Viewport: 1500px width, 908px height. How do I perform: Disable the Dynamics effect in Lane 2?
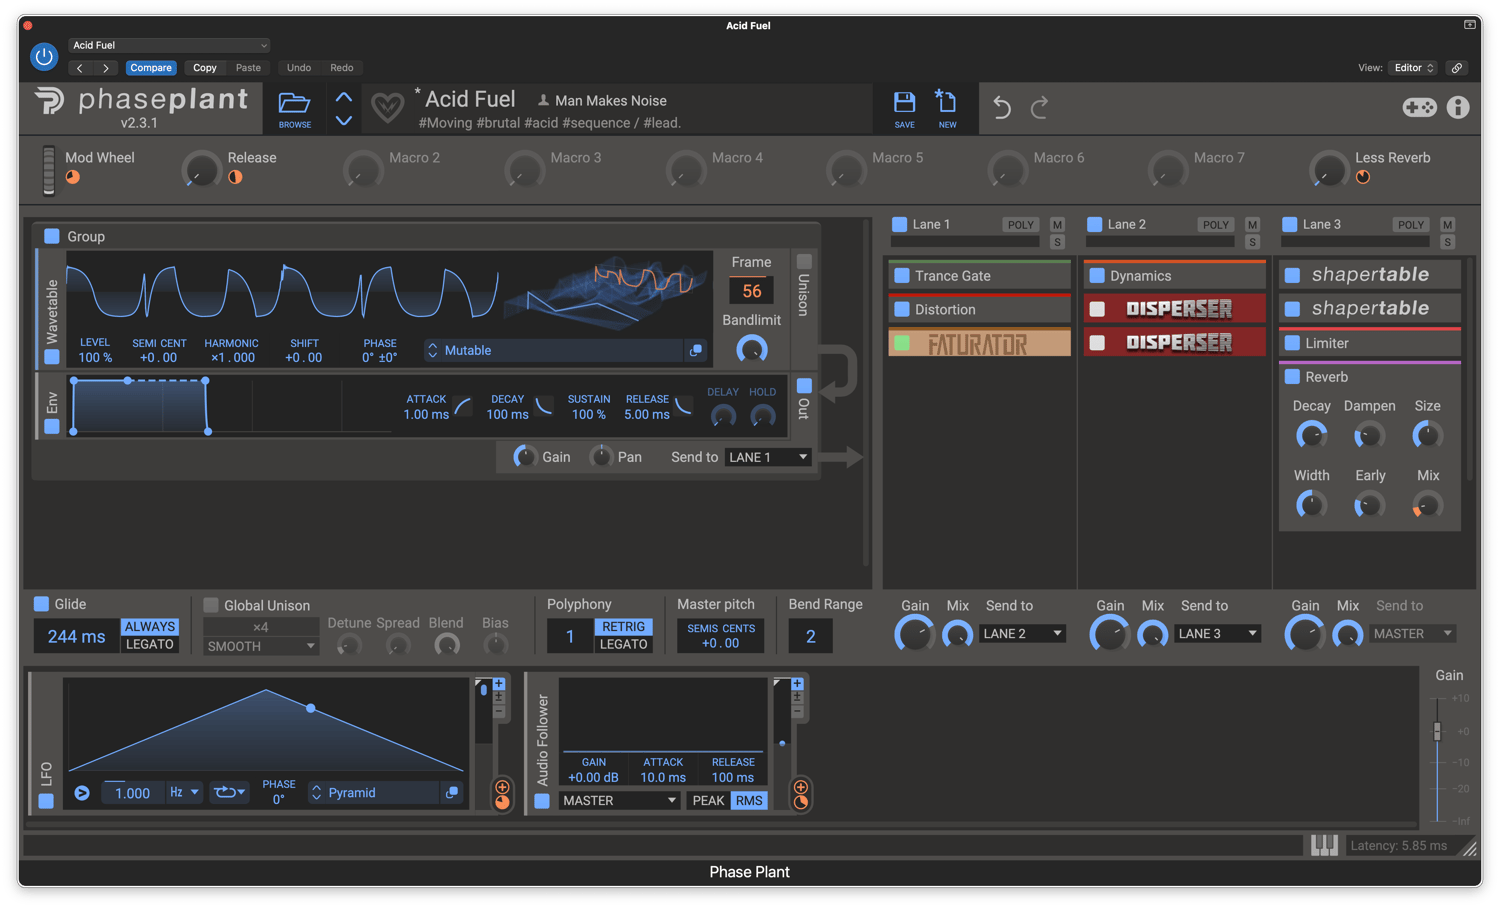point(1097,276)
